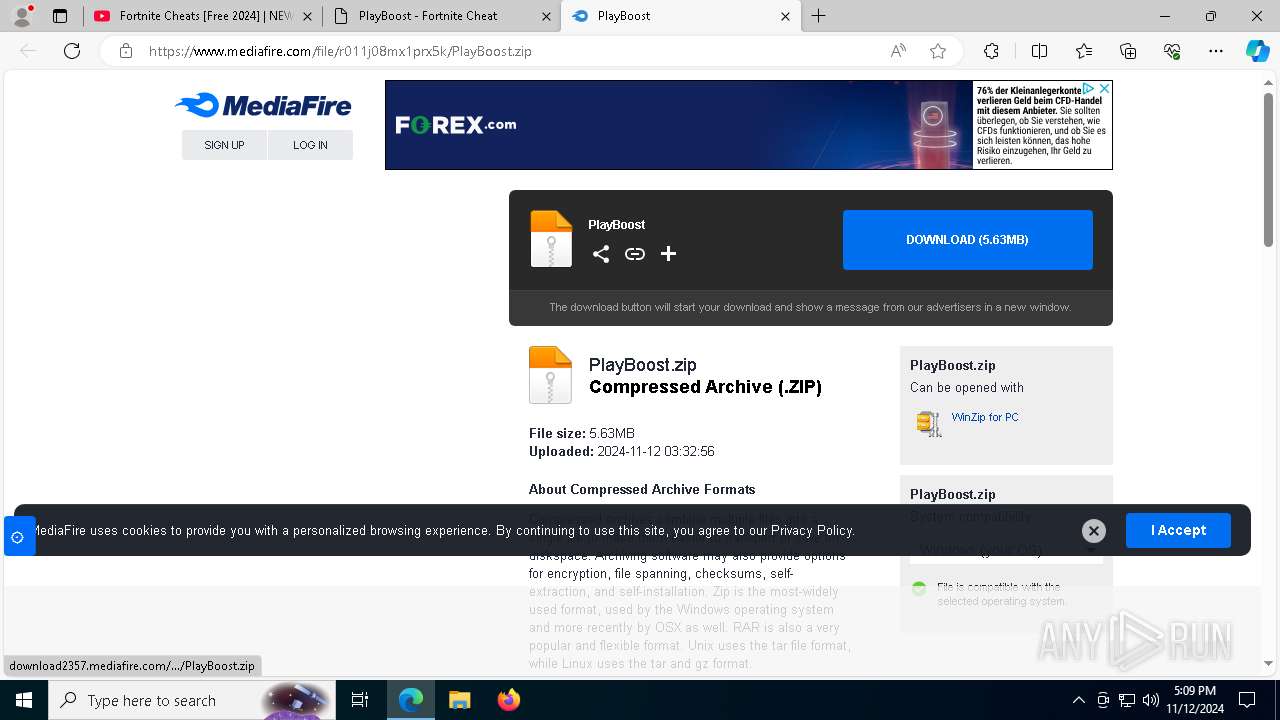1280x720 pixels.
Task: Open File Explorer from taskbar
Action: [x=459, y=700]
